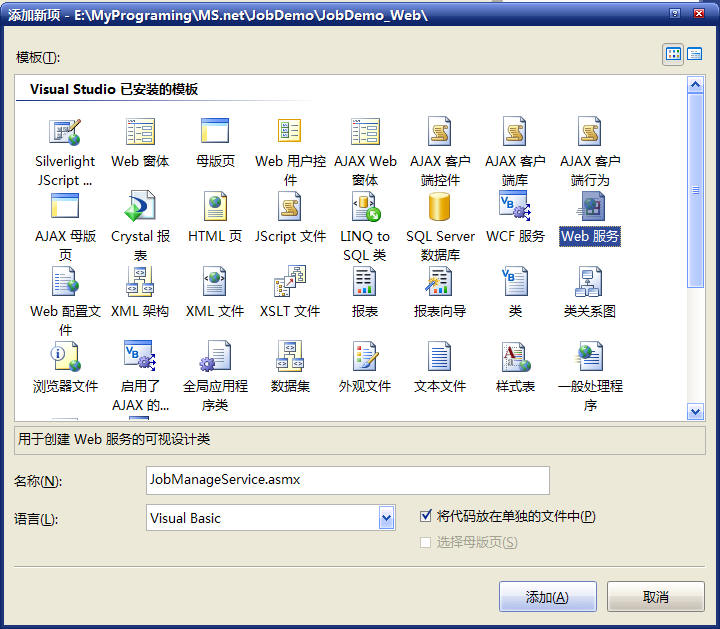The width and height of the screenshot is (720, 629).
Task: Choose the 报表向导 template icon
Action: (439, 281)
